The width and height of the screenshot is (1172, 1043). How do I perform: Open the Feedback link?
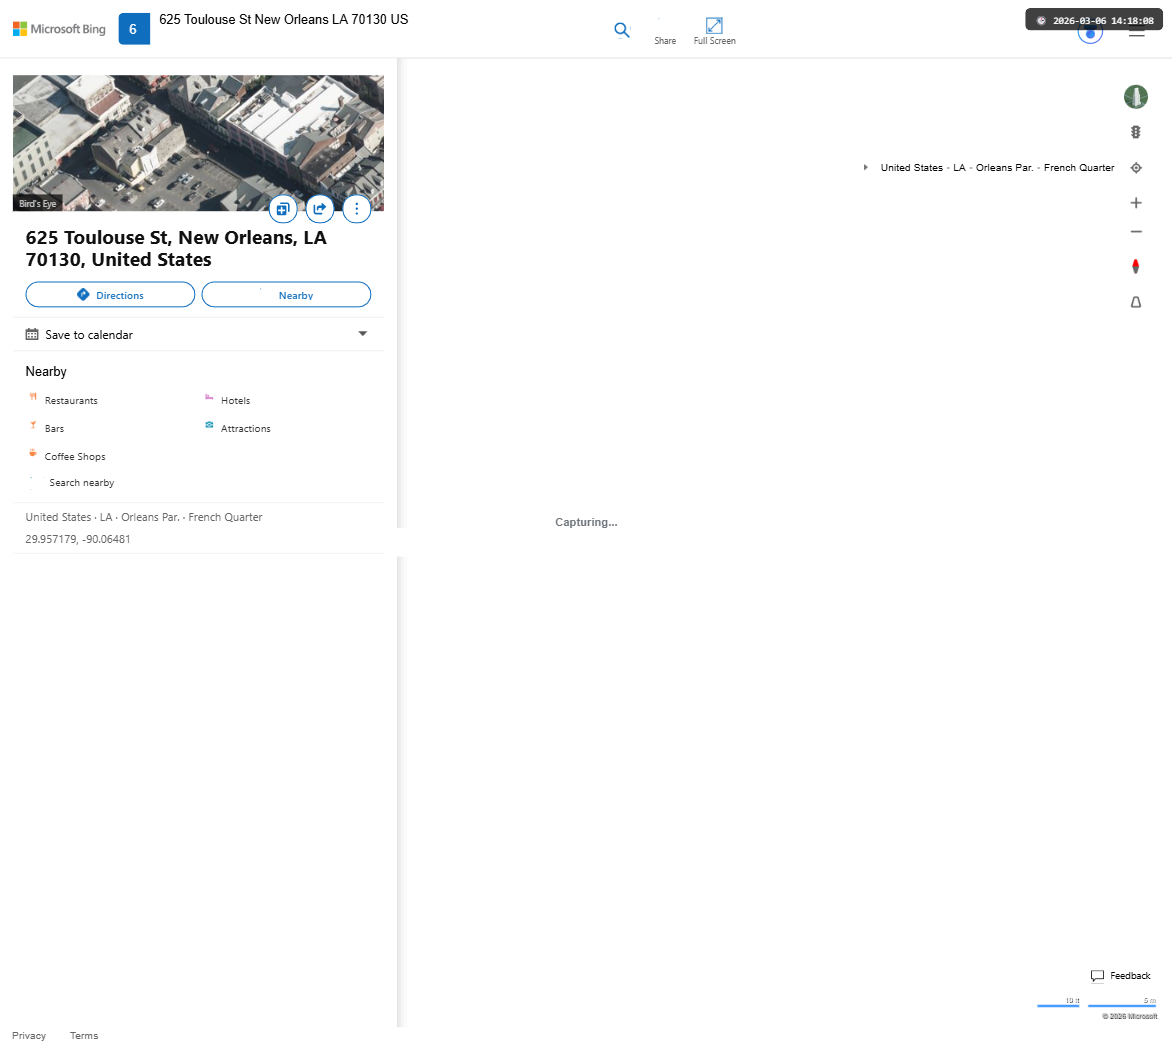1120,976
